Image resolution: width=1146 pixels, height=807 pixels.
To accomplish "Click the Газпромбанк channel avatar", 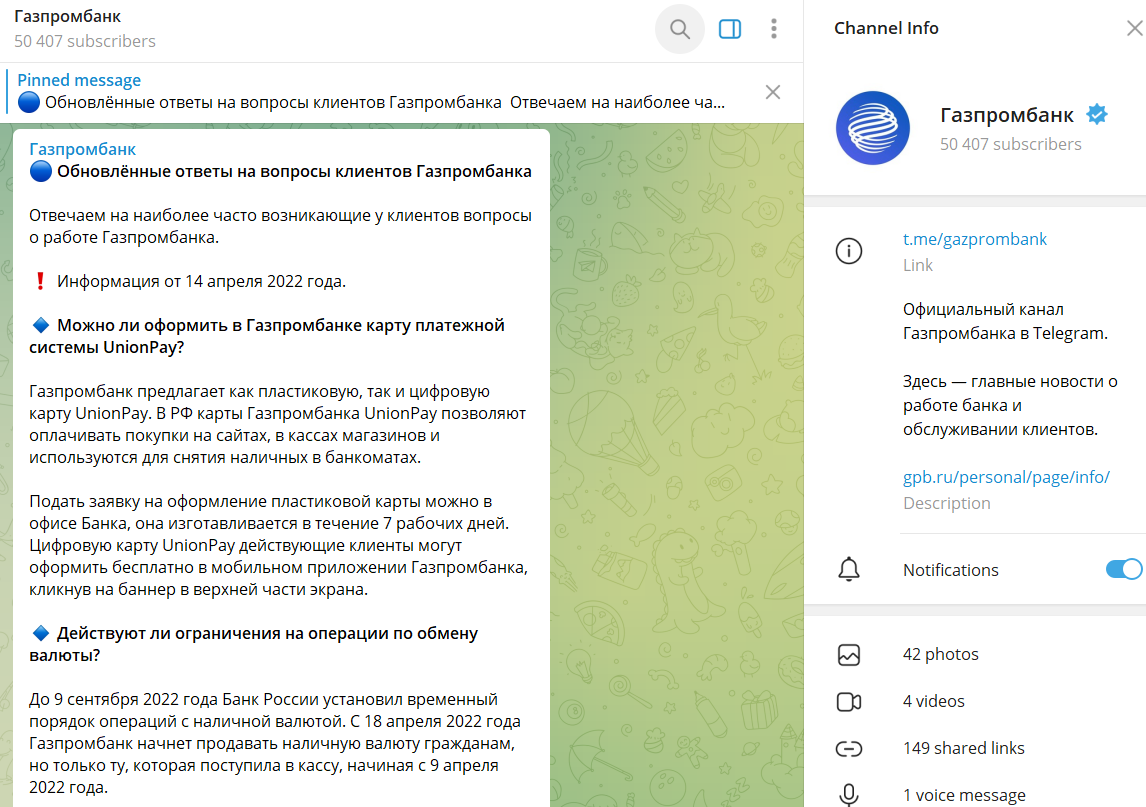I will pos(873,128).
